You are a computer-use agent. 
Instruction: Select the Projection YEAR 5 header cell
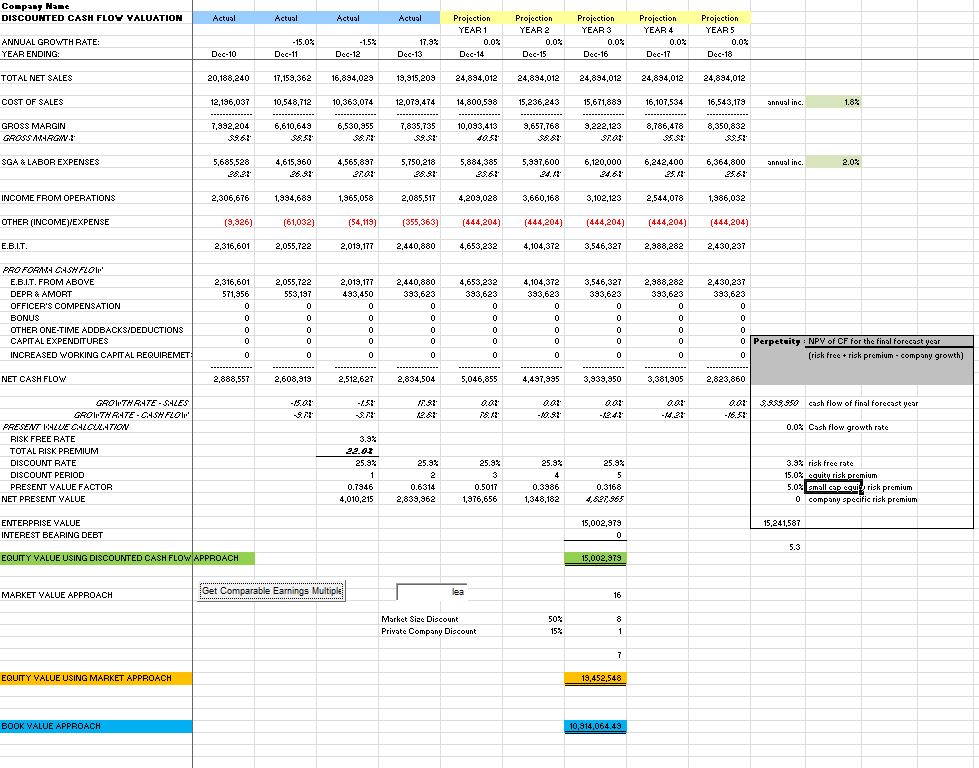(x=720, y=24)
